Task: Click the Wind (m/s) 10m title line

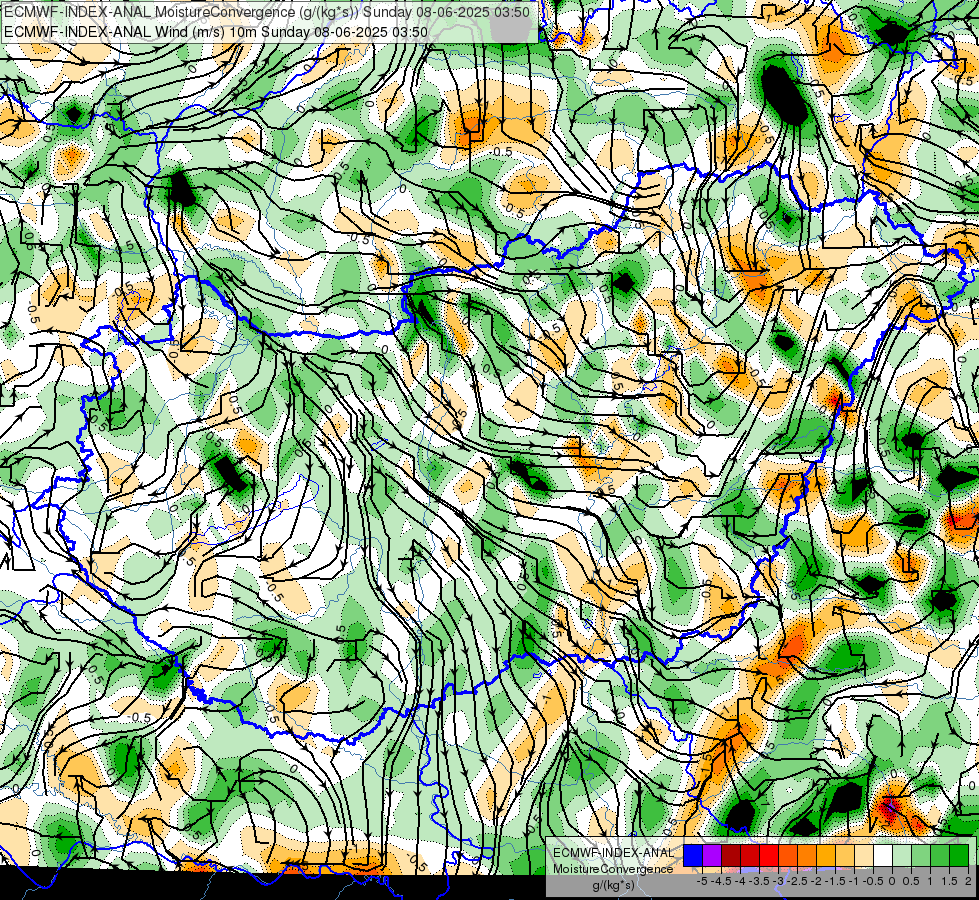Action: [217, 31]
